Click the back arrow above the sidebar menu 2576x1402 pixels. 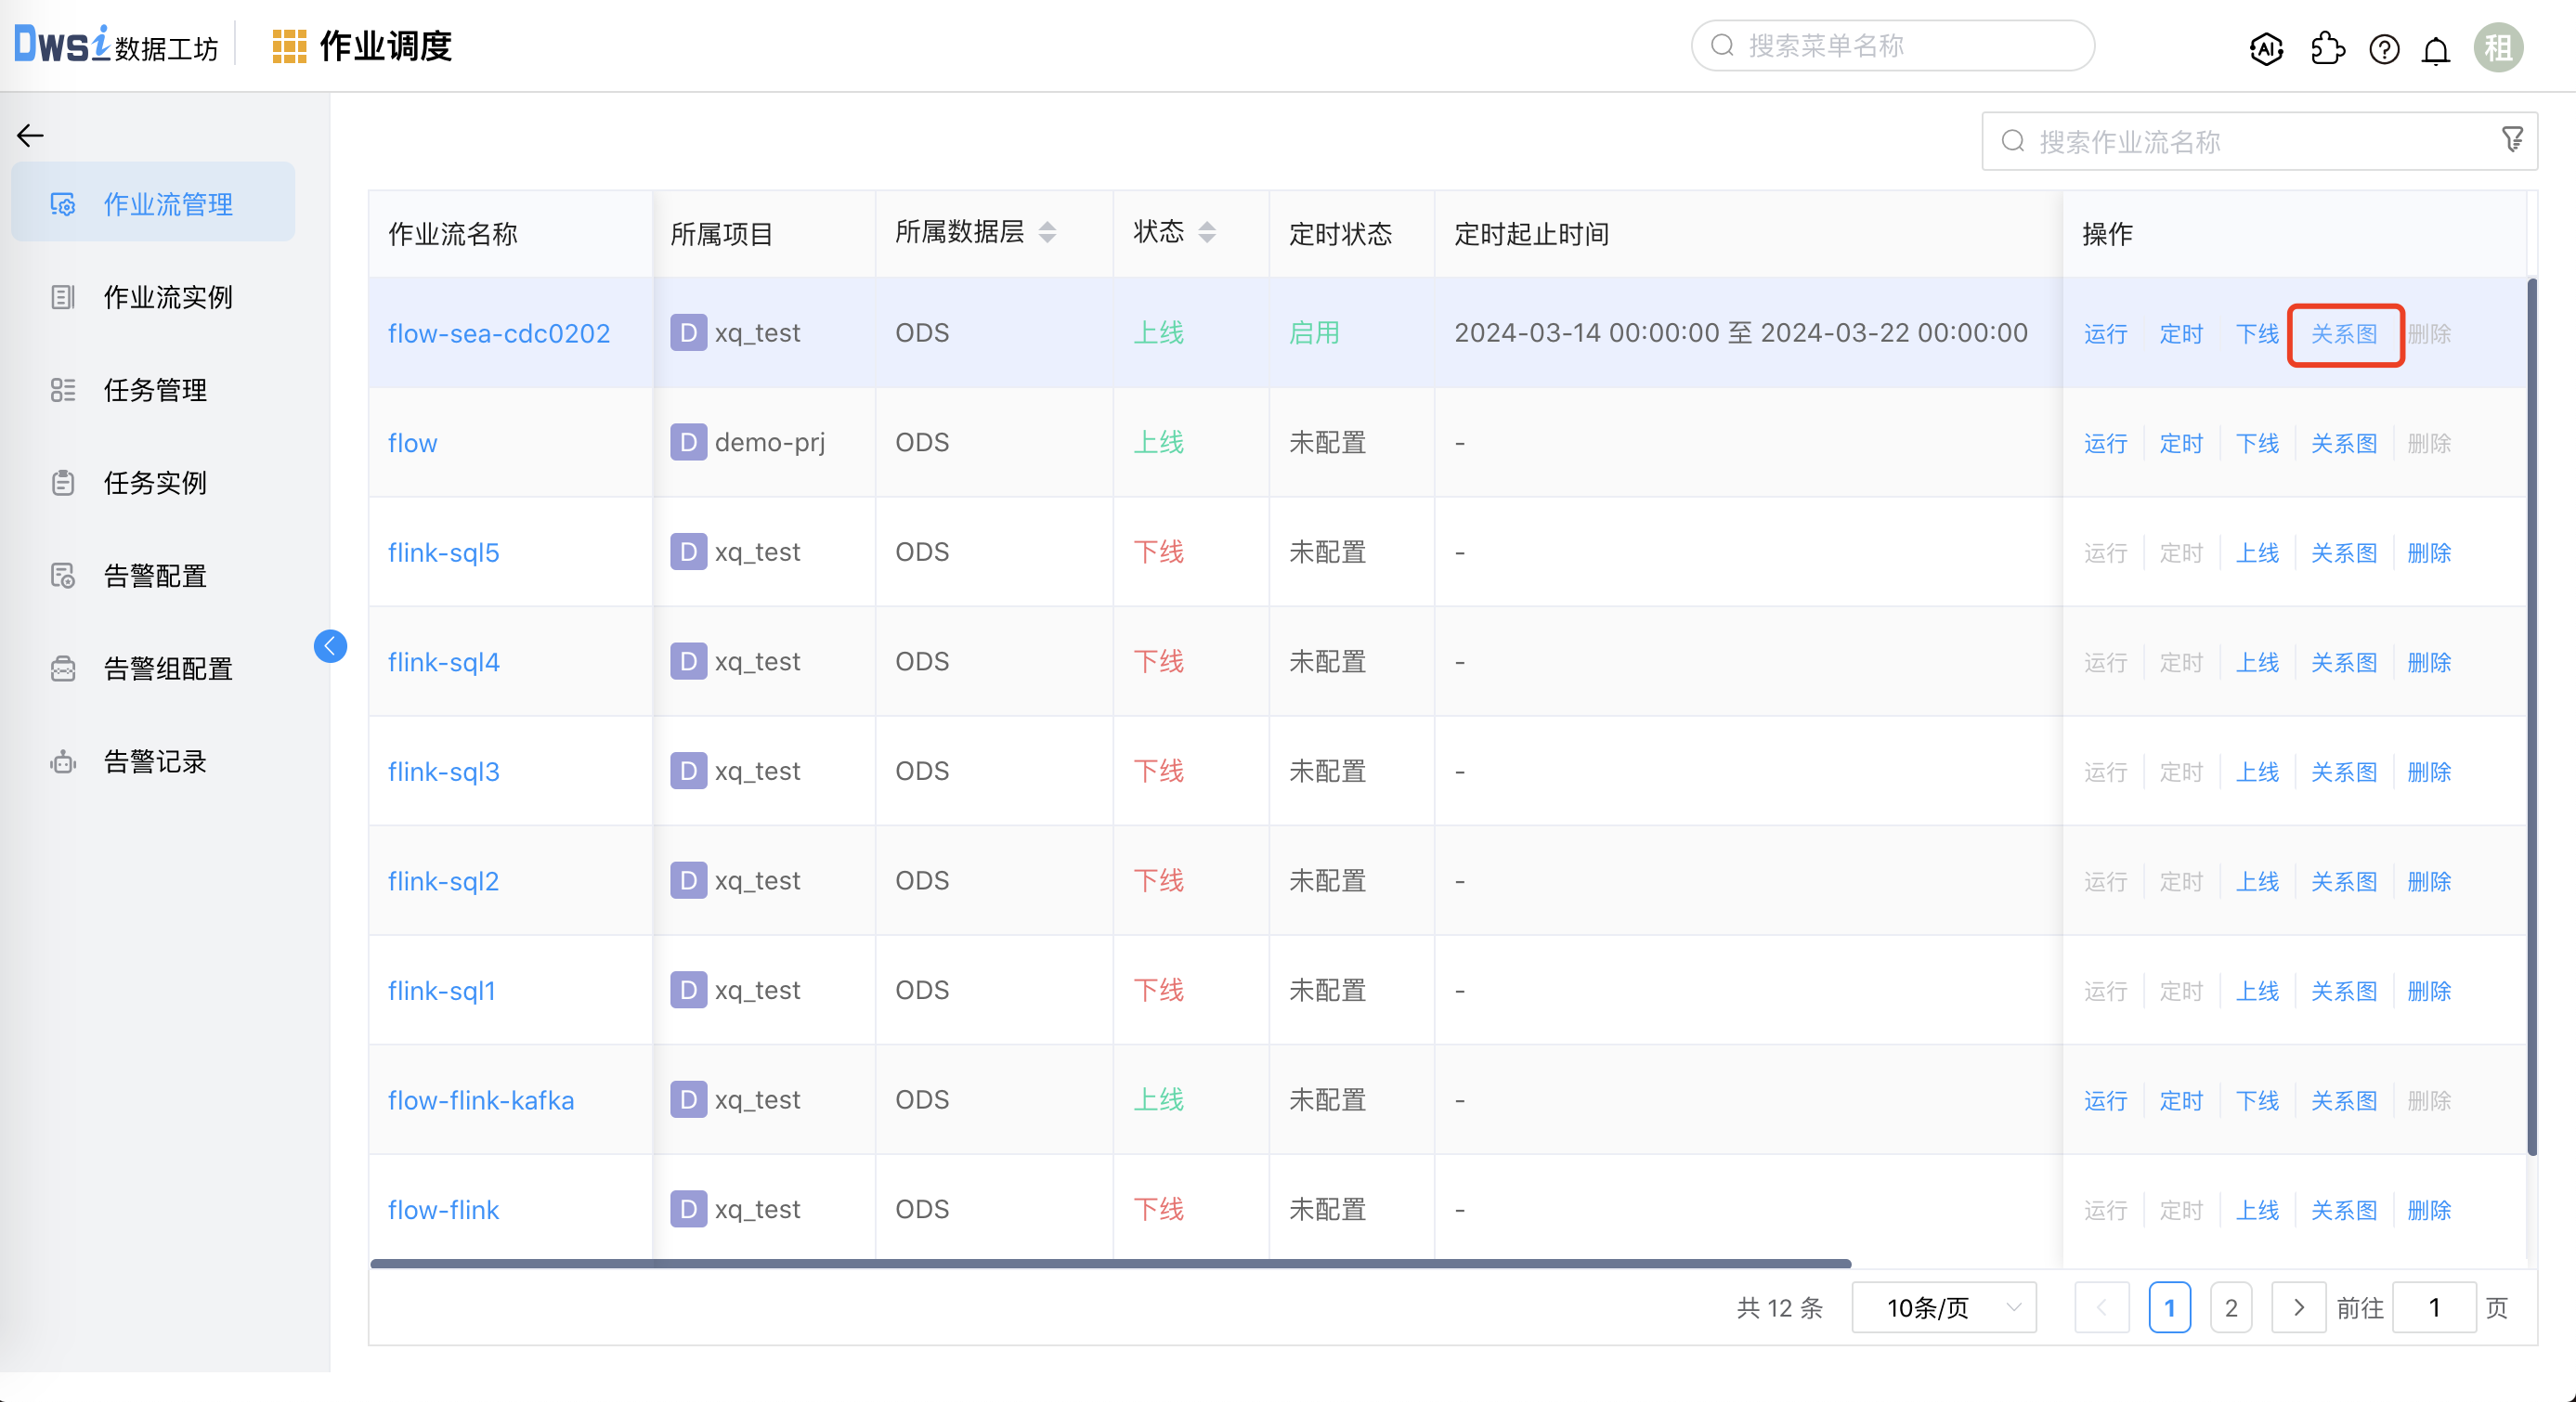click(29, 135)
